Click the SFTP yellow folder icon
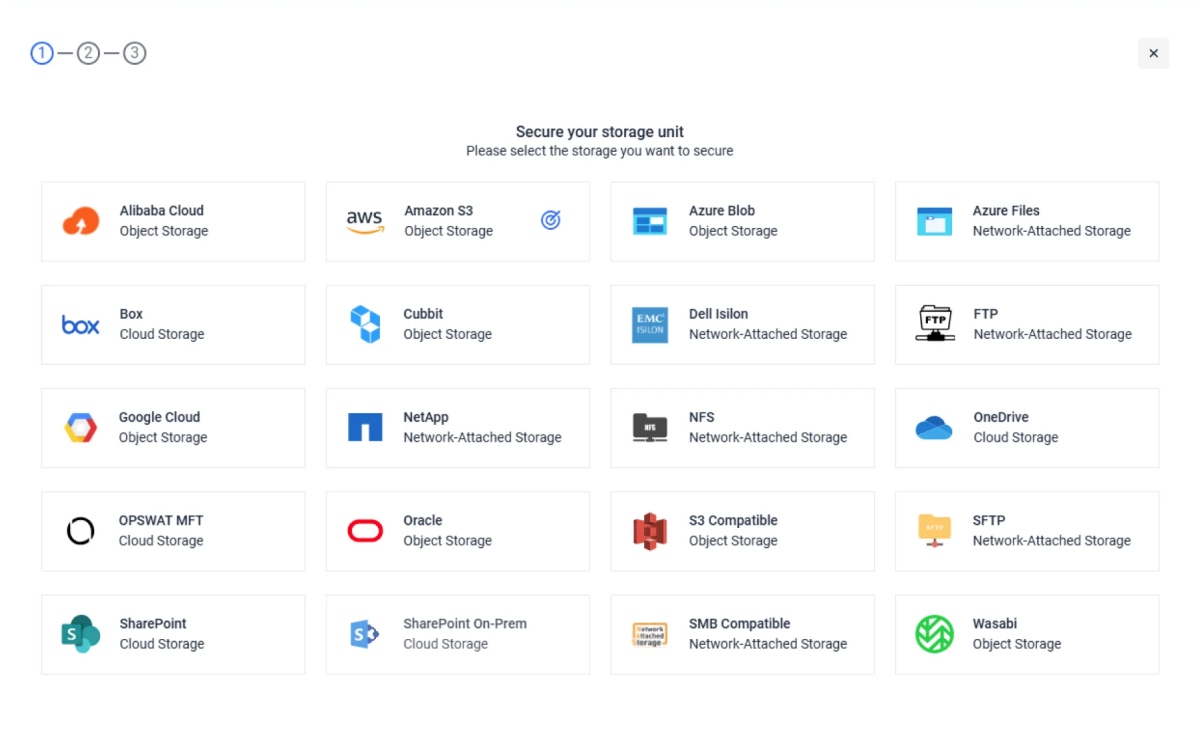1200x750 pixels. click(935, 530)
